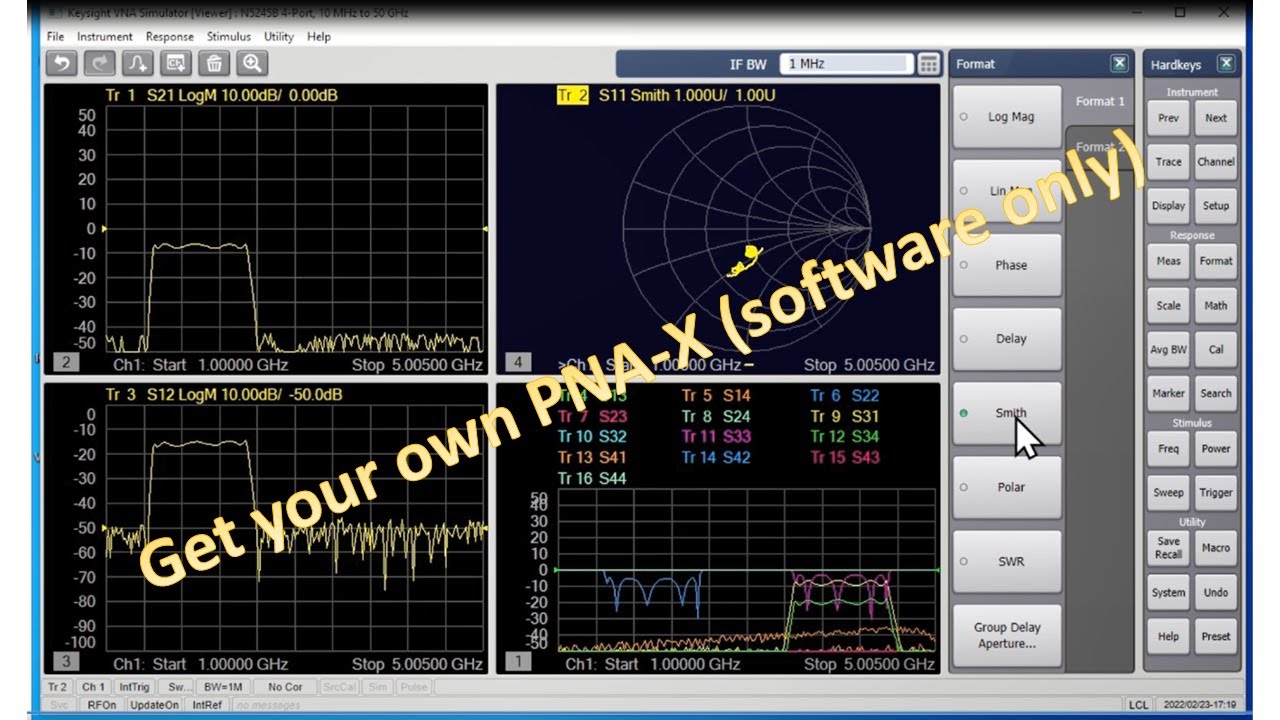Screen dimensions: 1280x720
Task: Click the trash delete toolbar icon
Action: pyautogui.click(x=214, y=63)
